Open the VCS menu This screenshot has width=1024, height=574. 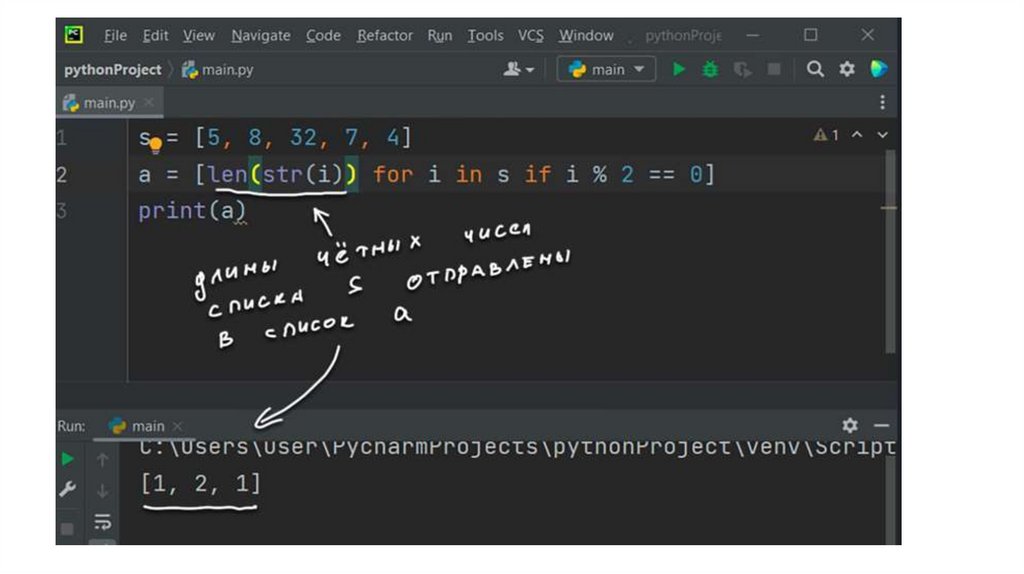pos(530,35)
